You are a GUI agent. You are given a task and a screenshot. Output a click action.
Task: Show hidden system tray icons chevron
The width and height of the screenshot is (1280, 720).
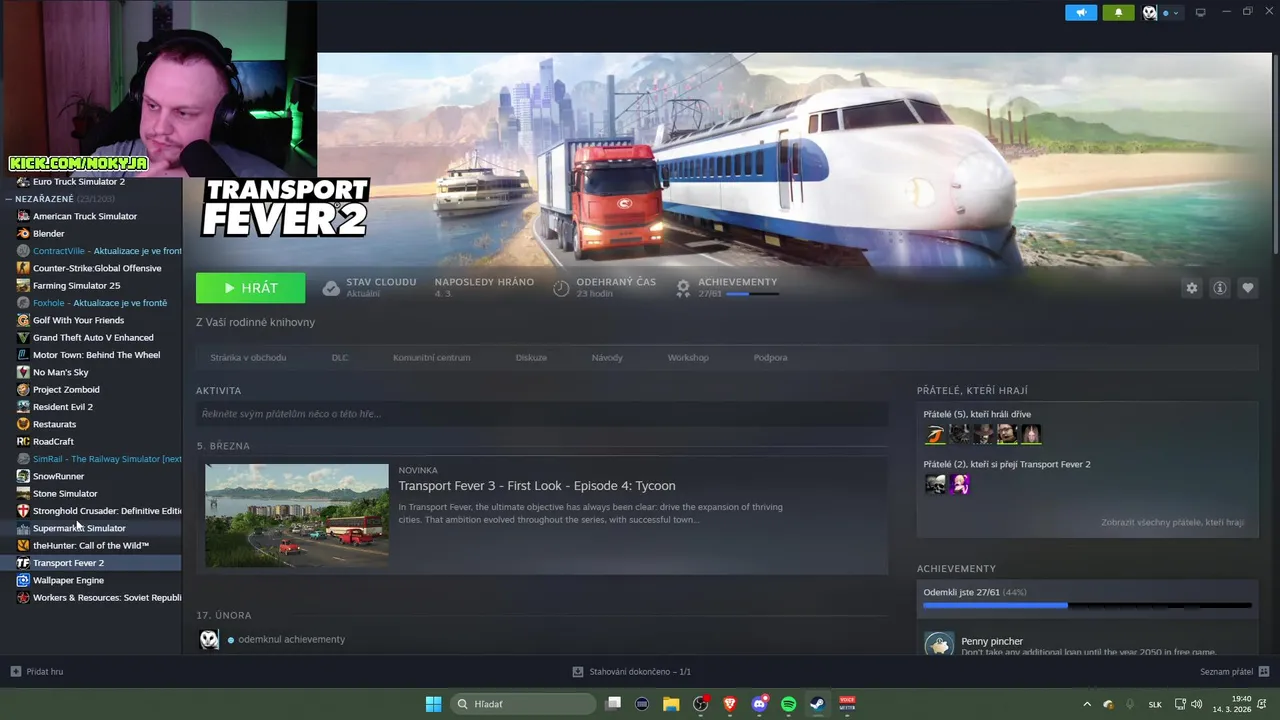pyautogui.click(x=1087, y=704)
